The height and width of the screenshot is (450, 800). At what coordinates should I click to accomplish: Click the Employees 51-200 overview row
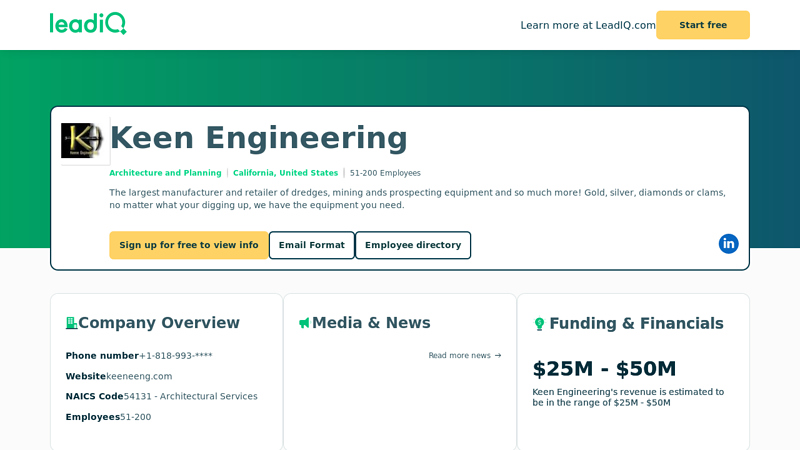coord(108,417)
